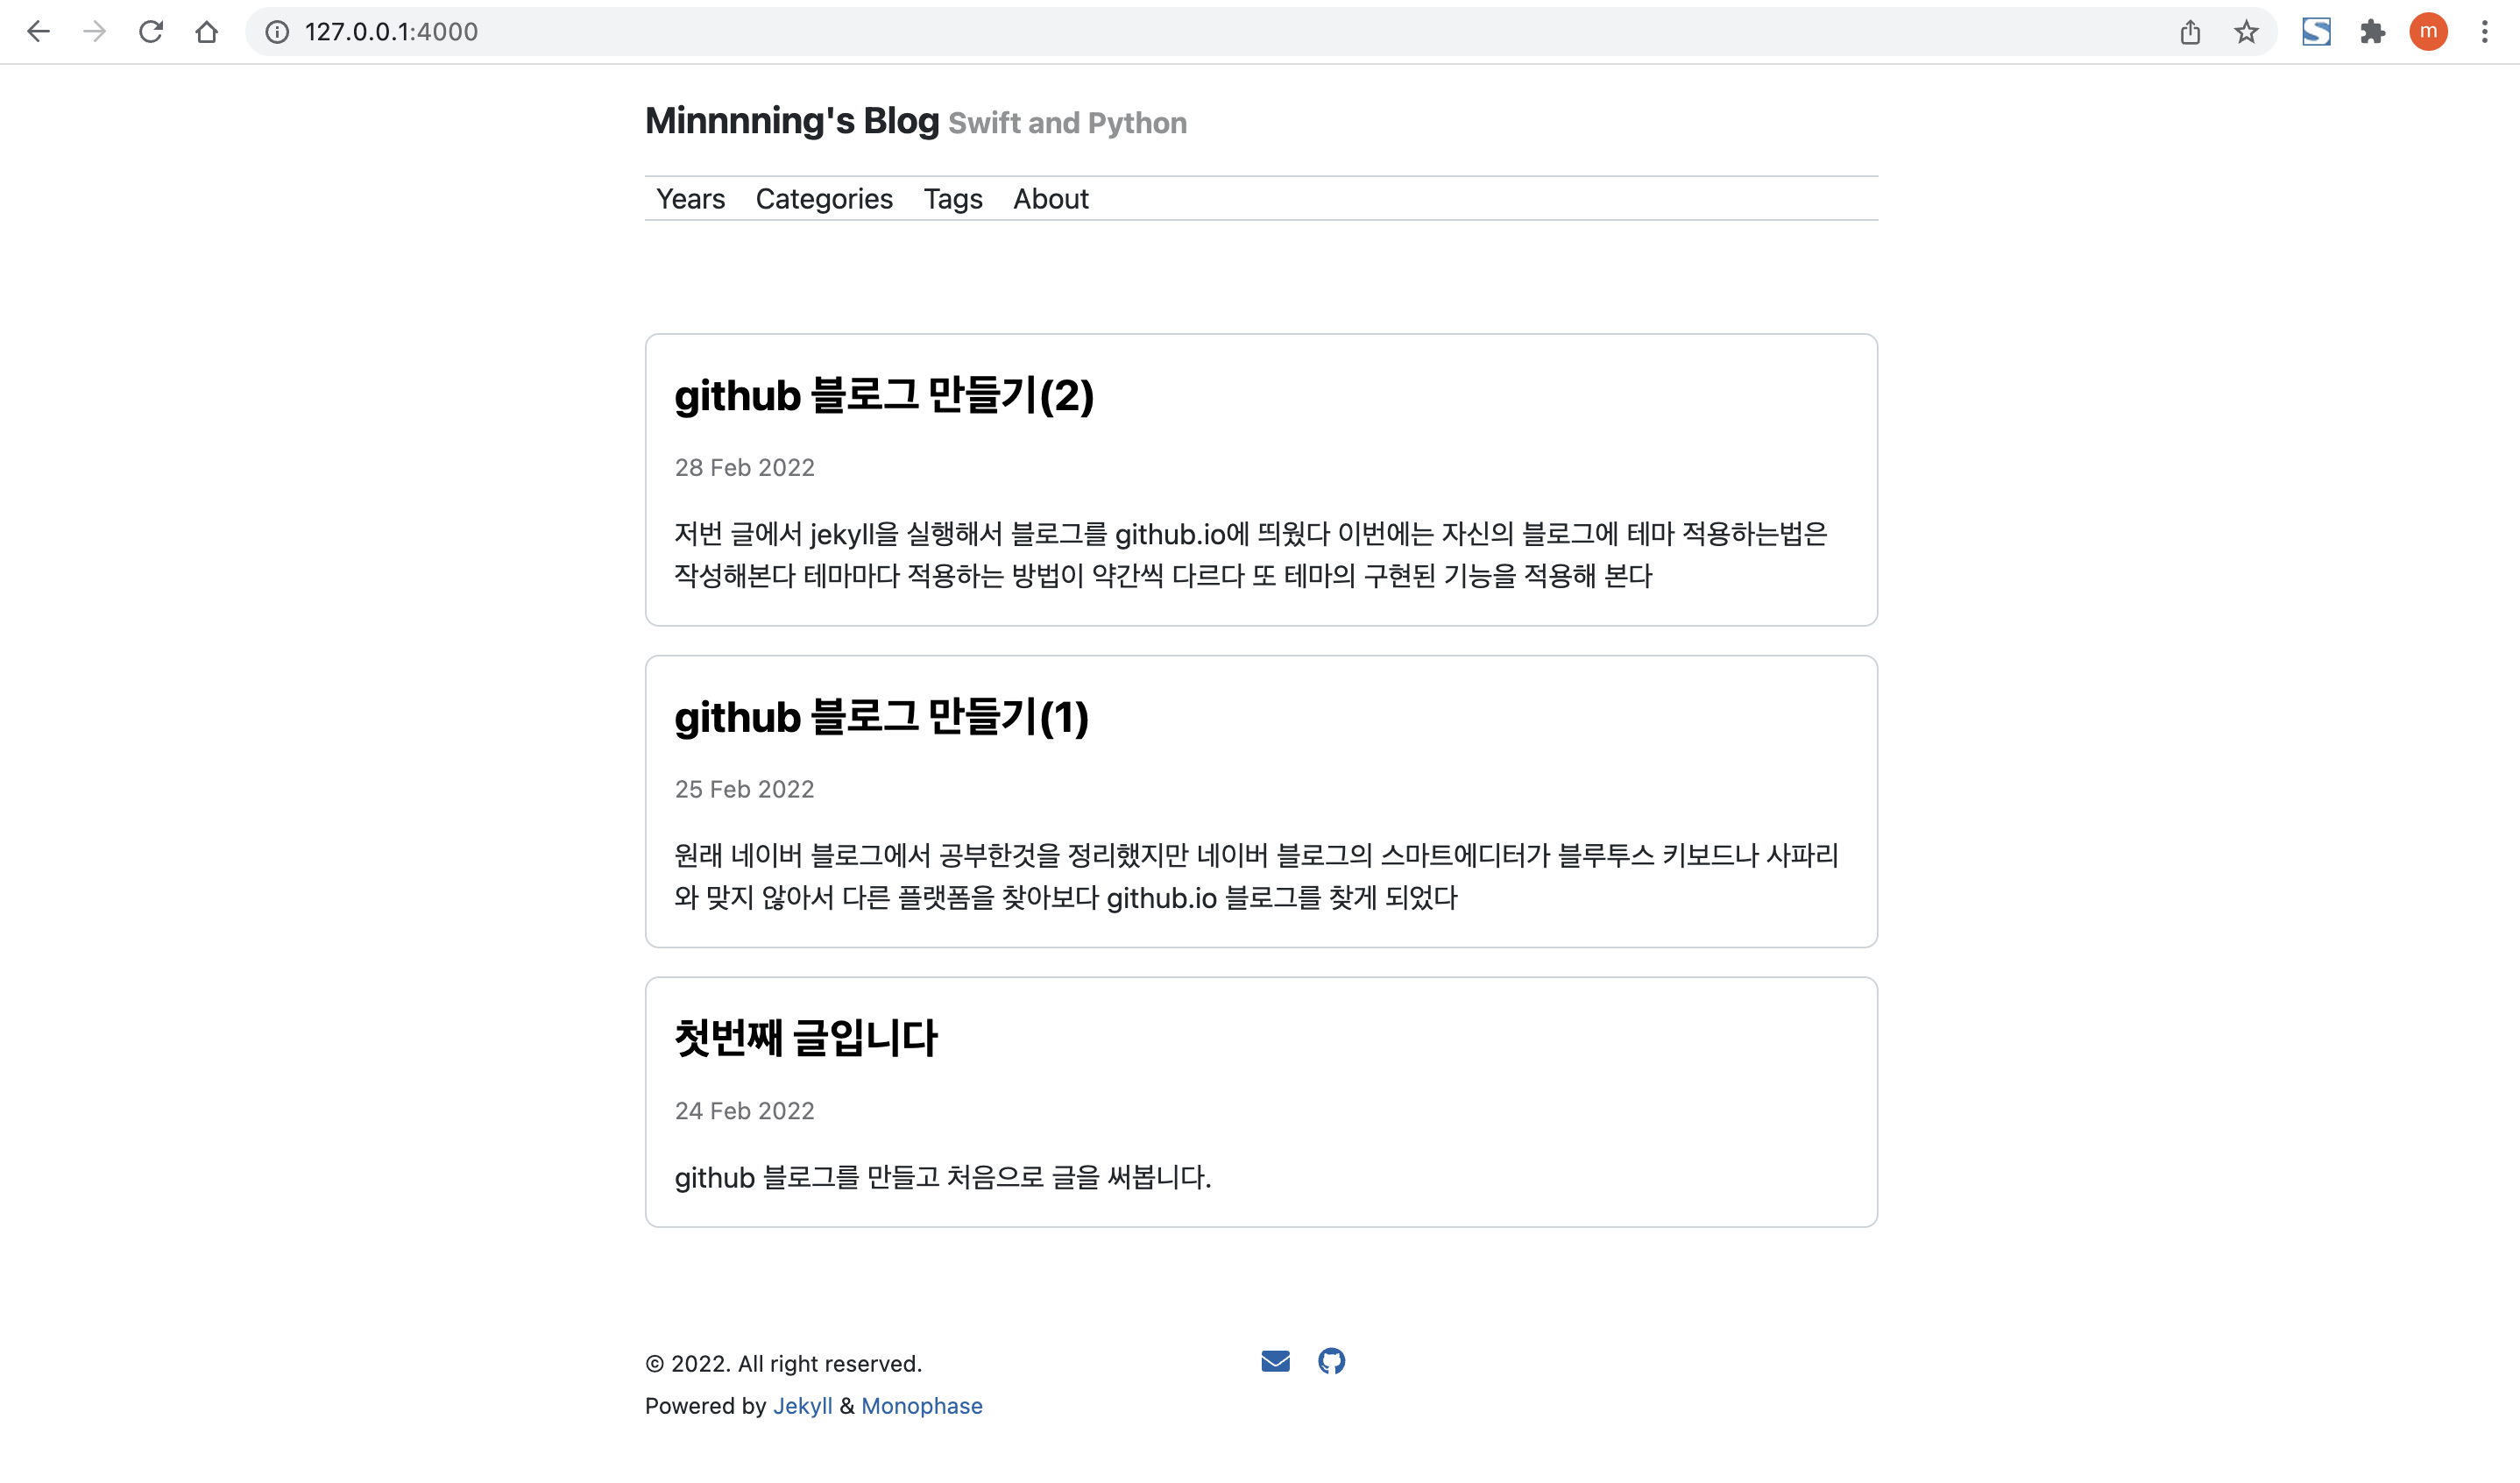The height and width of the screenshot is (1483, 2520).
Task: Open the About page link
Action: 1050,199
